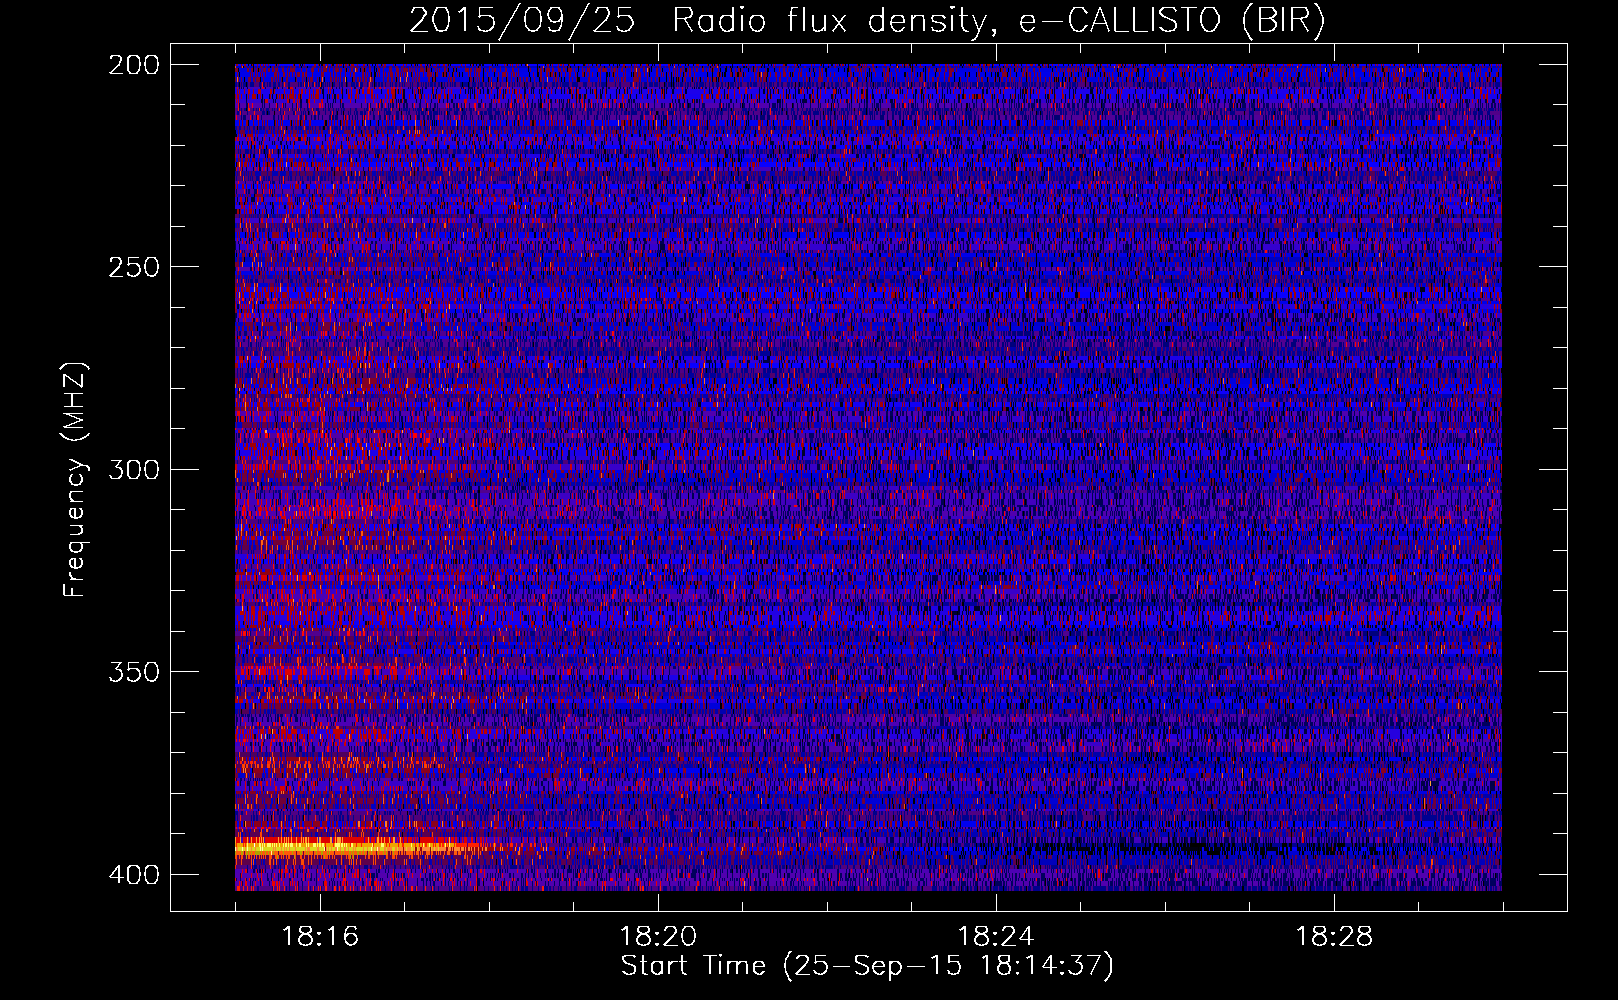This screenshot has height=1000, width=1618.
Task: Click the "18:20" time tick label
Action: coord(658,937)
